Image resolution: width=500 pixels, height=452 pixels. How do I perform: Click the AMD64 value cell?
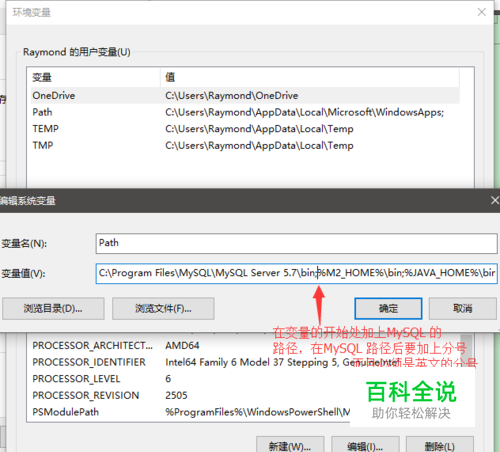click(x=182, y=346)
